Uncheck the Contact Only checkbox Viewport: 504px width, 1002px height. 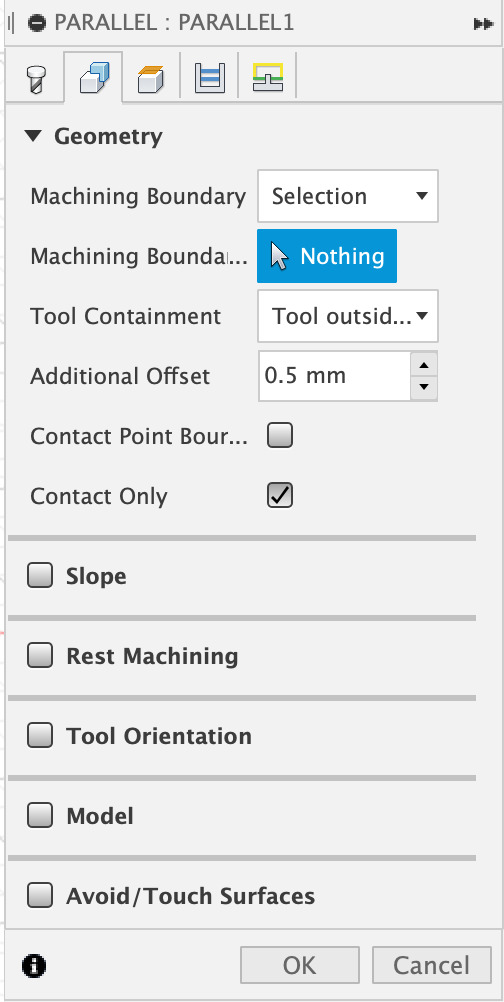tap(280, 496)
